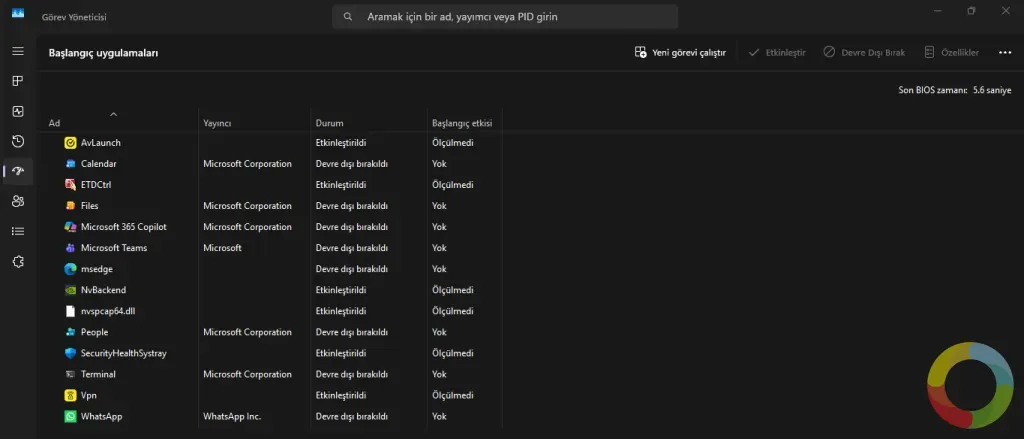Click Etkinleştirildi status in Vpn row
Viewport: 1024px width, 439px height.
[341, 395]
